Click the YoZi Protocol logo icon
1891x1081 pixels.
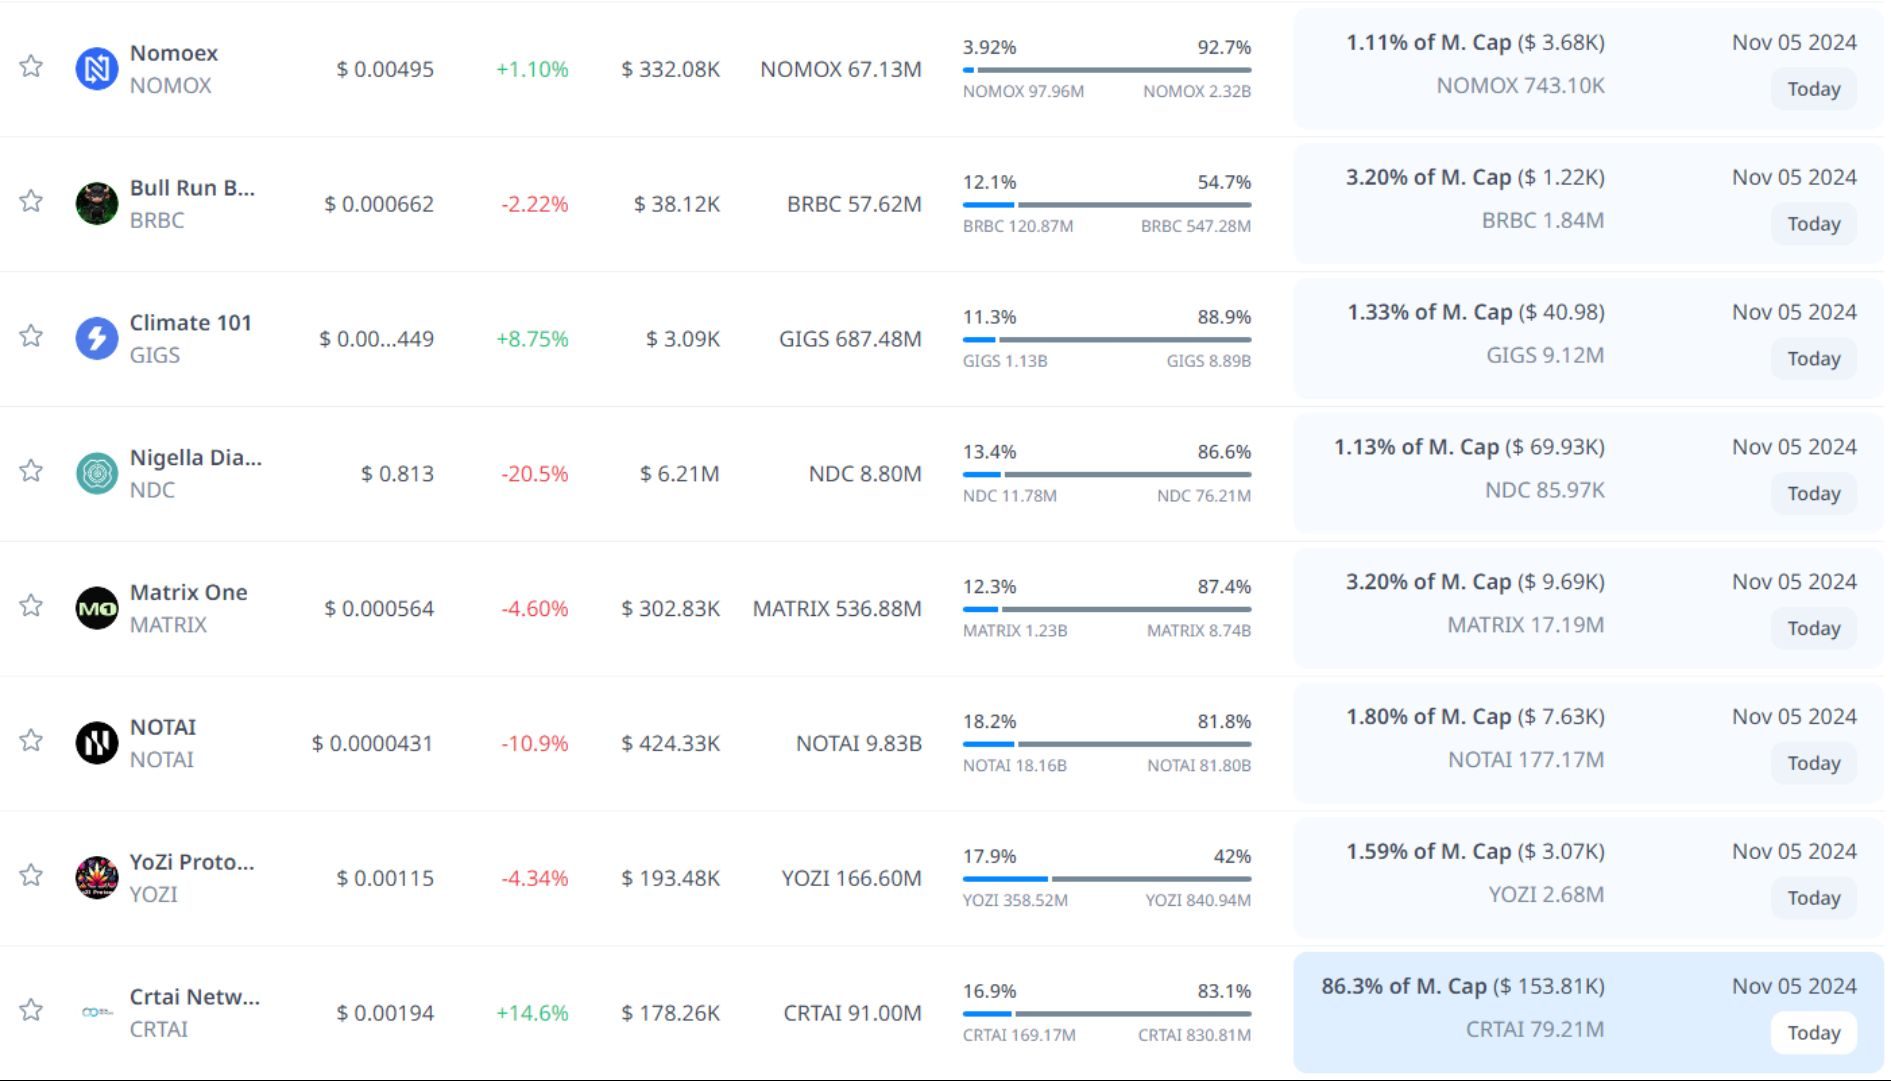pyautogui.click(x=97, y=878)
